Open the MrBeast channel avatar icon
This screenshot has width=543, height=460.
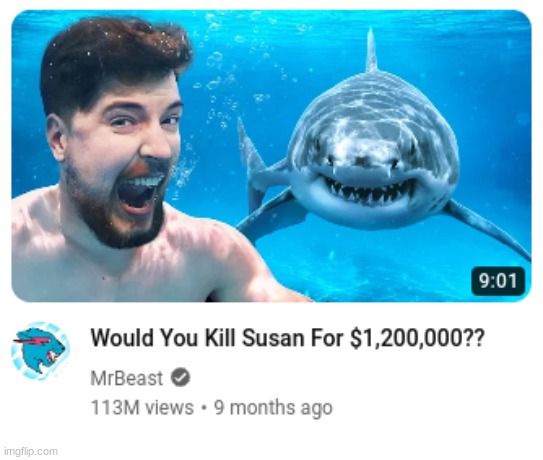pyautogui.click(x=41, y=351)
